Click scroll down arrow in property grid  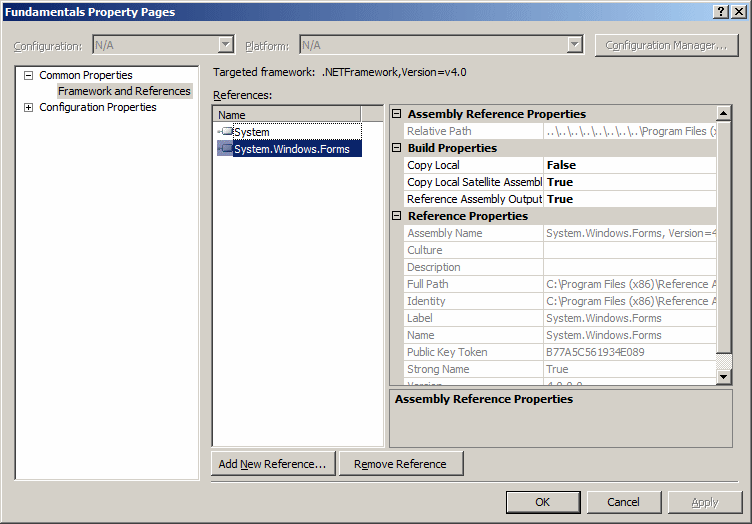(724, 377)
